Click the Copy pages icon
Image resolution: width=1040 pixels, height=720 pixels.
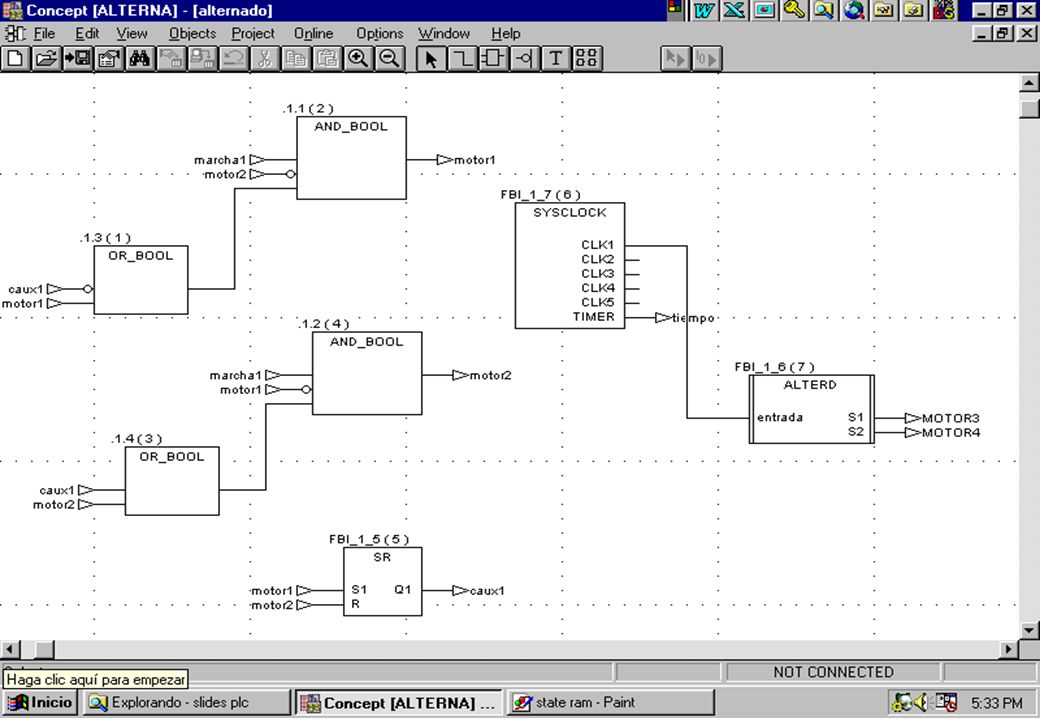[296, 58]
